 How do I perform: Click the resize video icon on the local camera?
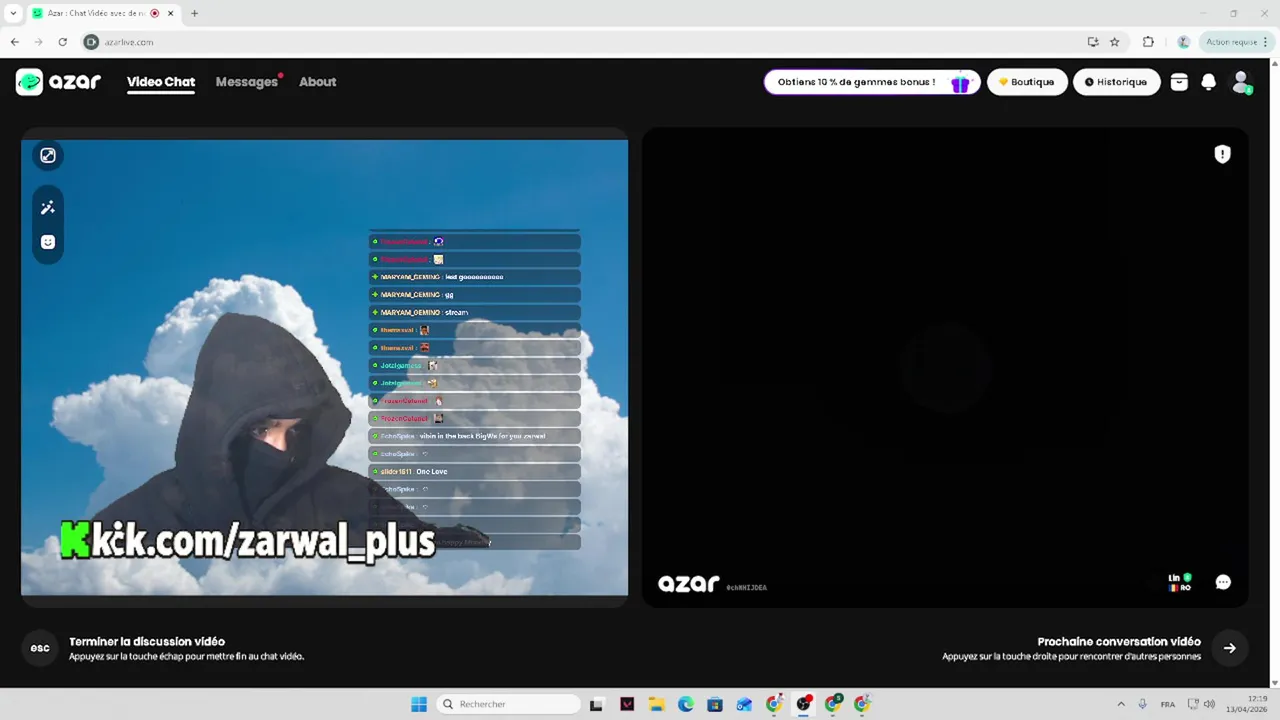tap(48, 155)
